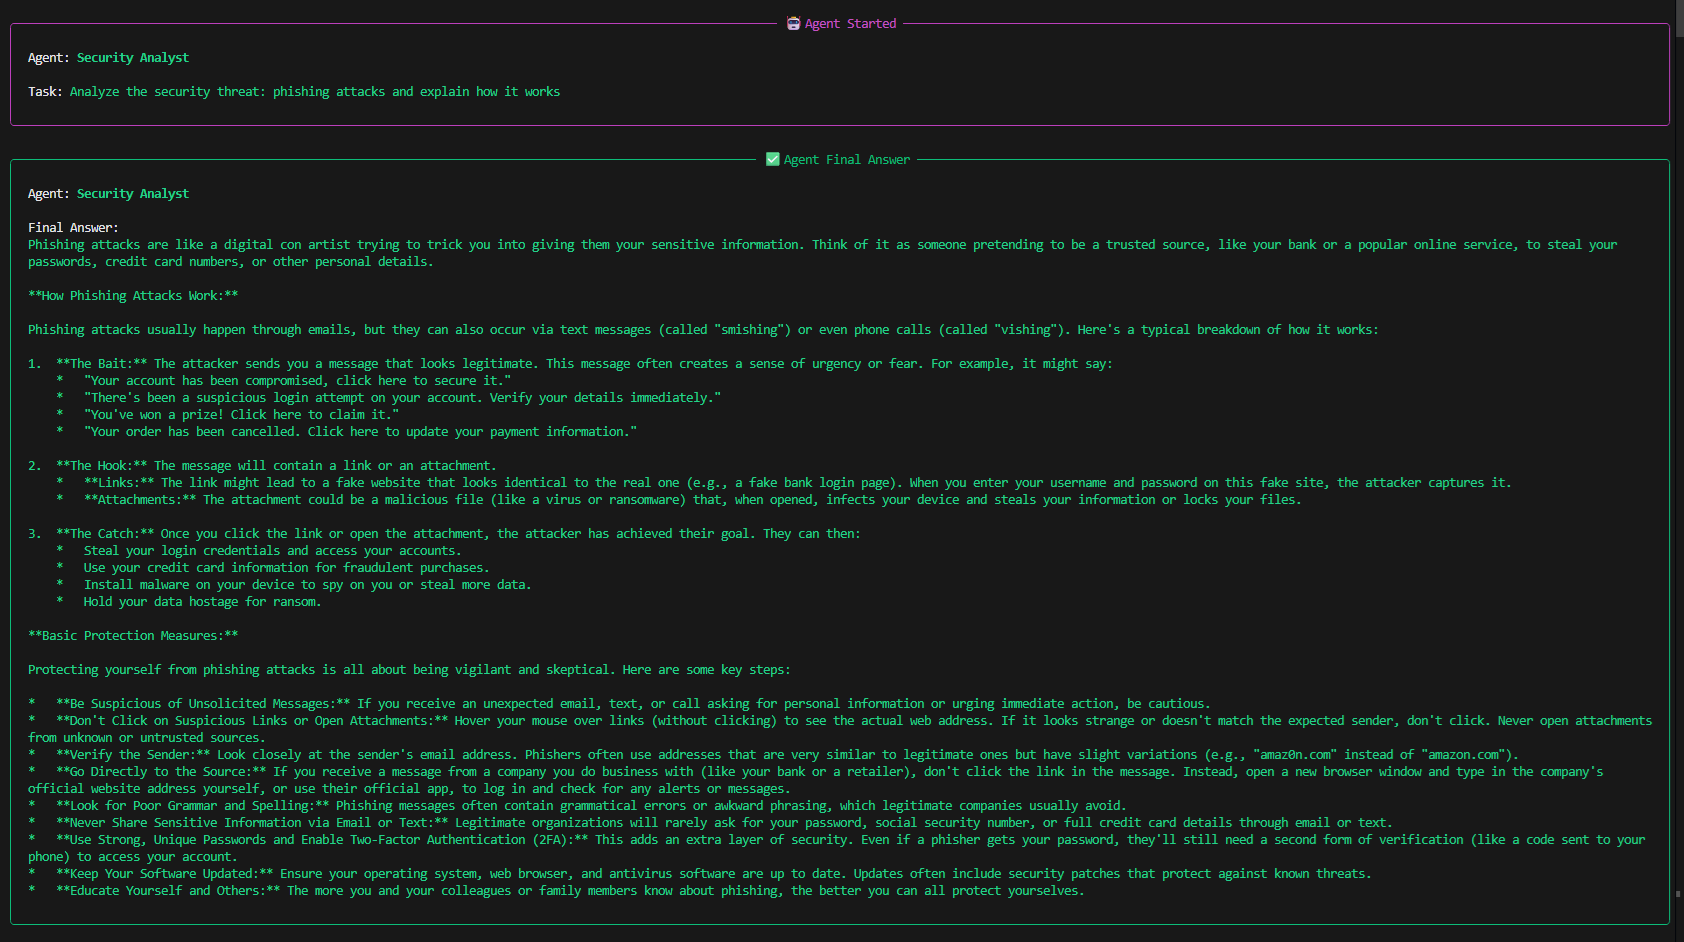Screen dimensions: 1684x942
Task: Click the green checkmark beside Agent Final Answer
Action: 772,159
